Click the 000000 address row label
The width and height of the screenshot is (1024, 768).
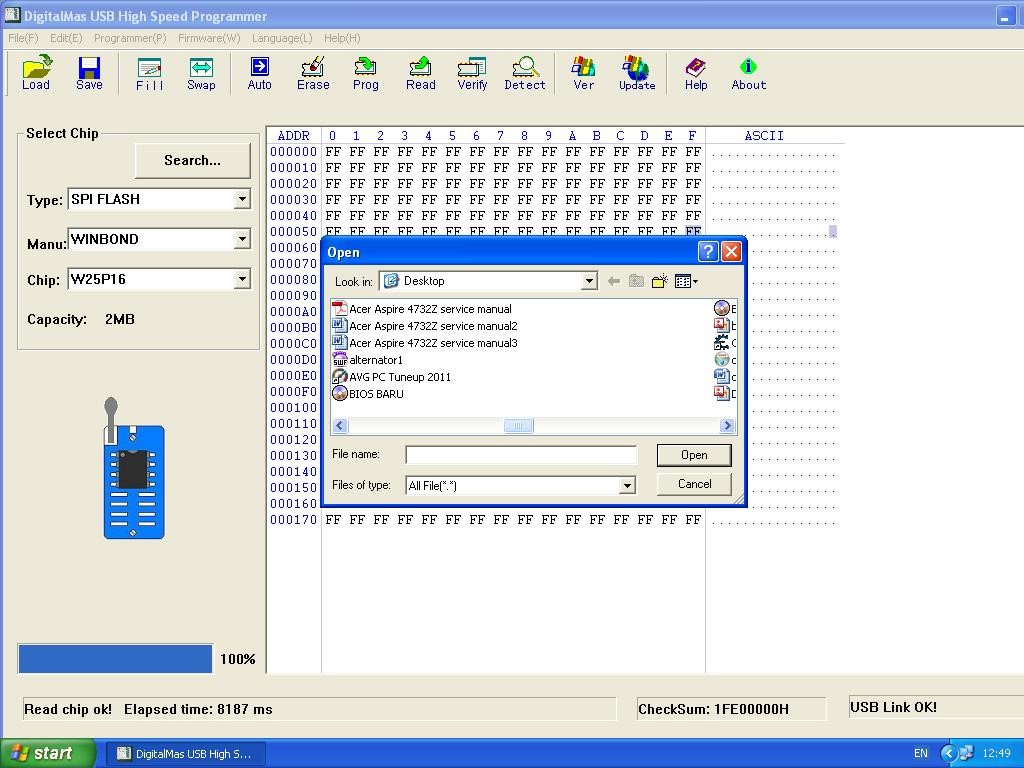pyautogui.click(x=293, y=152)
